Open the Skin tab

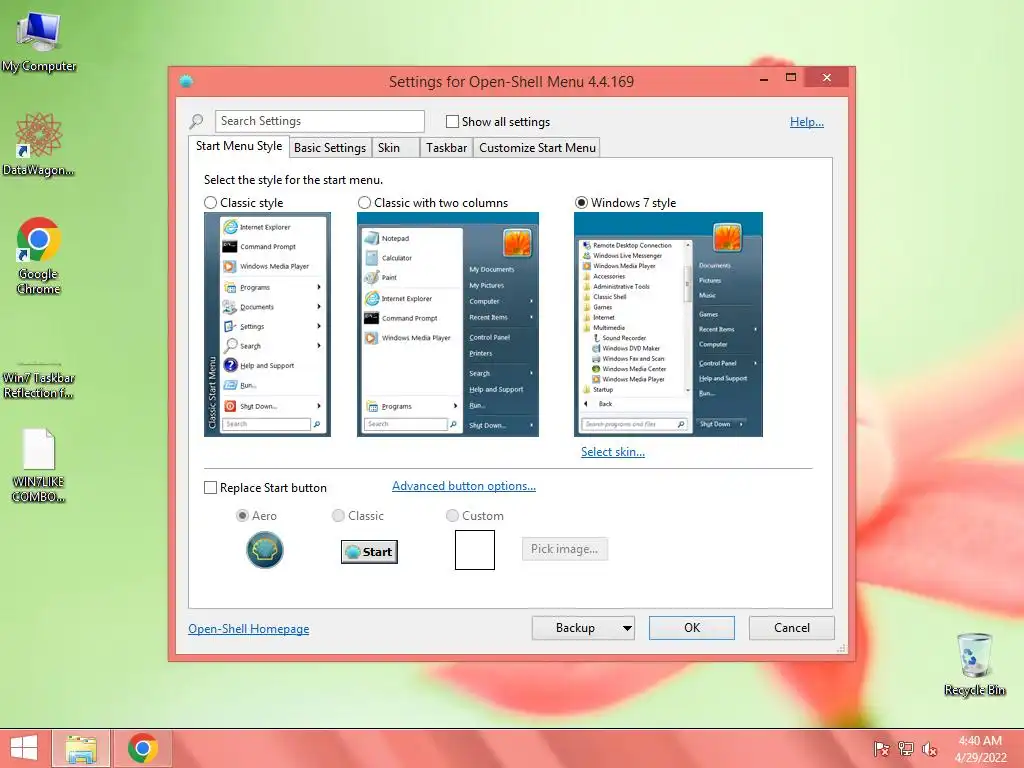[395, 148]
